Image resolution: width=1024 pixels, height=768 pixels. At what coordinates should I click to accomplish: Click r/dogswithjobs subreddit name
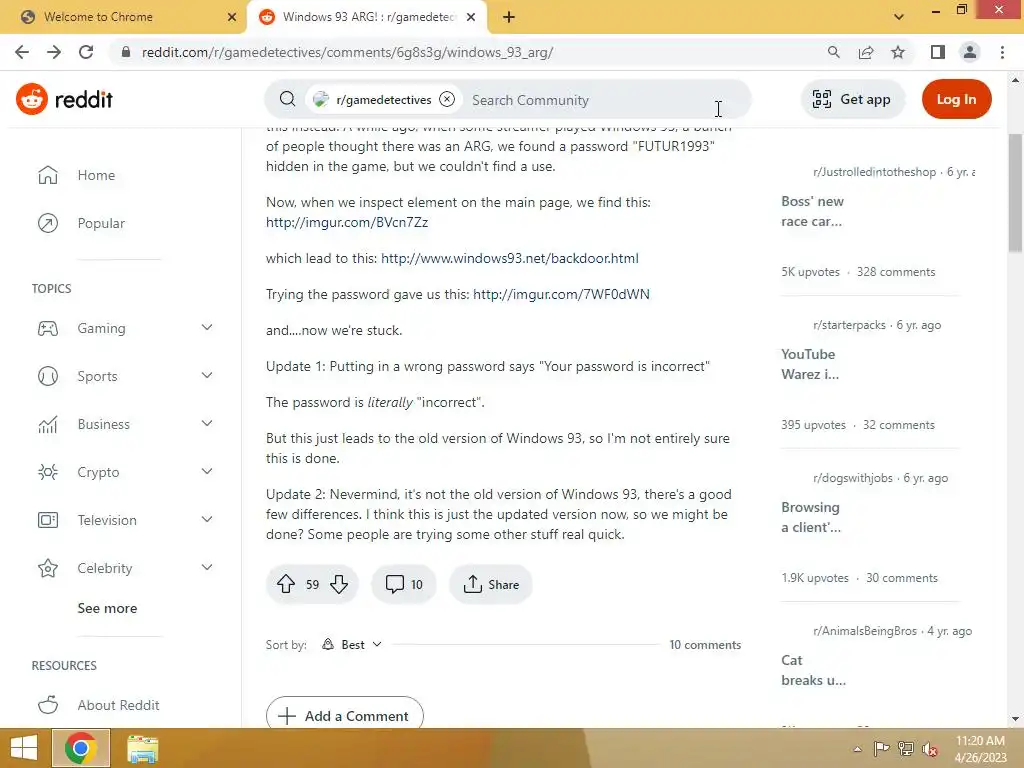tap(852, 477)
